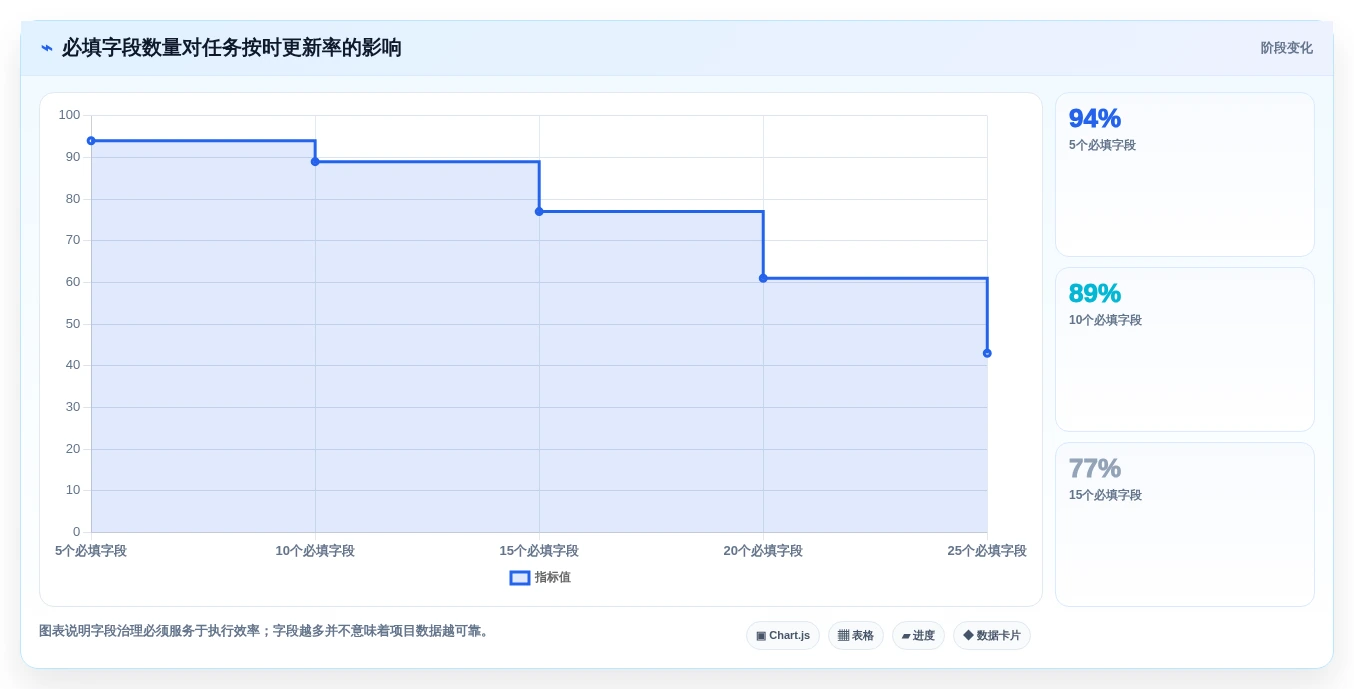Click the 表格 tag chip

tap(856, 636)
